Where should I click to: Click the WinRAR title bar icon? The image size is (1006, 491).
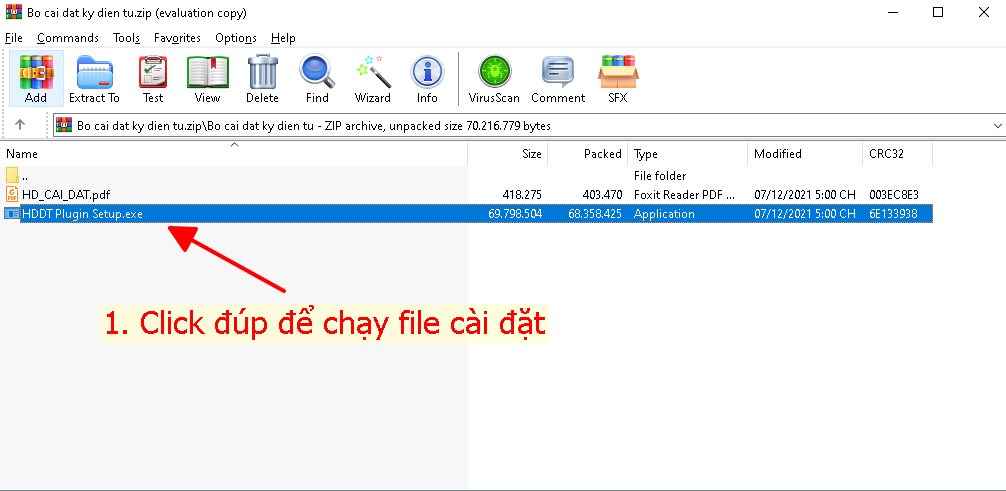pos(12,12)
